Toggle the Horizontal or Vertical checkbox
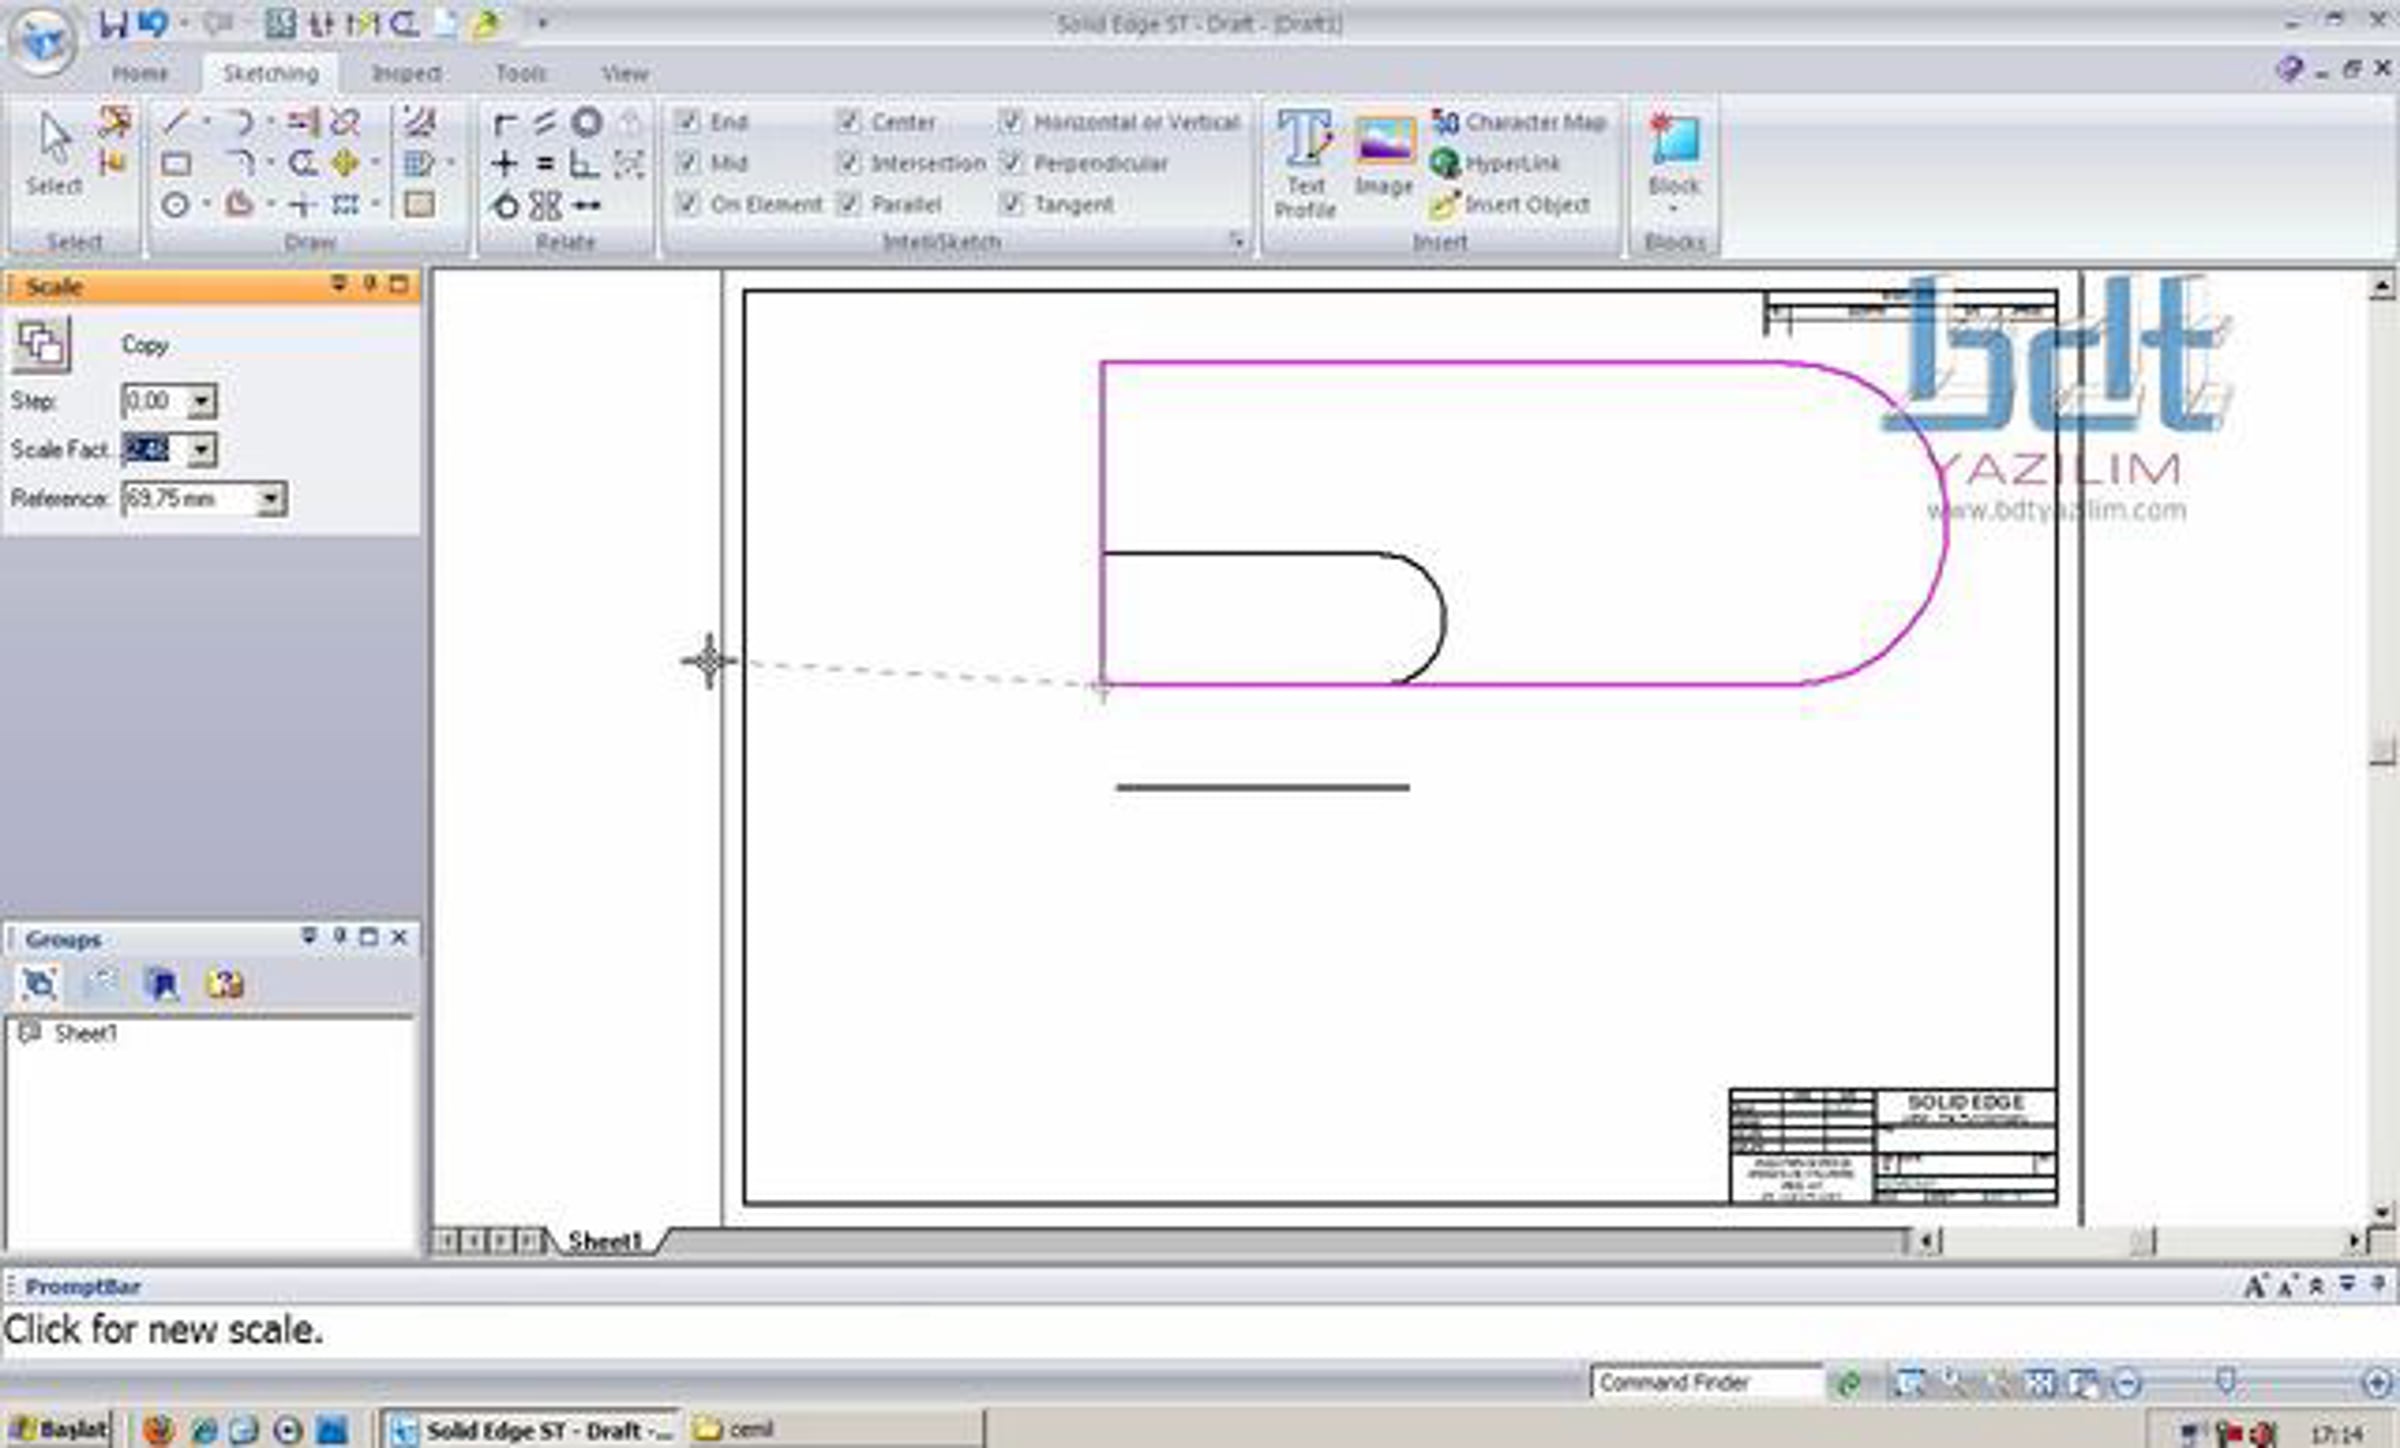Viewport: 2400px width, 1448px height. (1011, 122)
